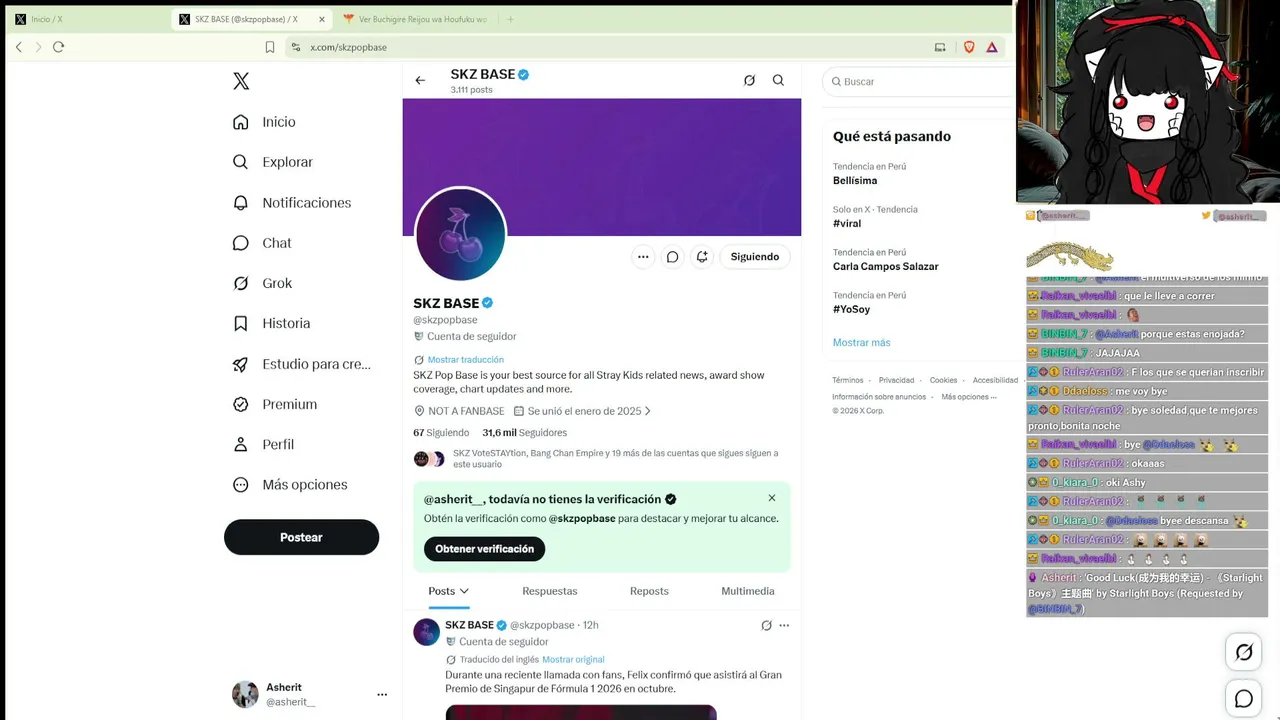
Task: Close the SKZ BASE browser tab
Action: click(x=320, y=19)
